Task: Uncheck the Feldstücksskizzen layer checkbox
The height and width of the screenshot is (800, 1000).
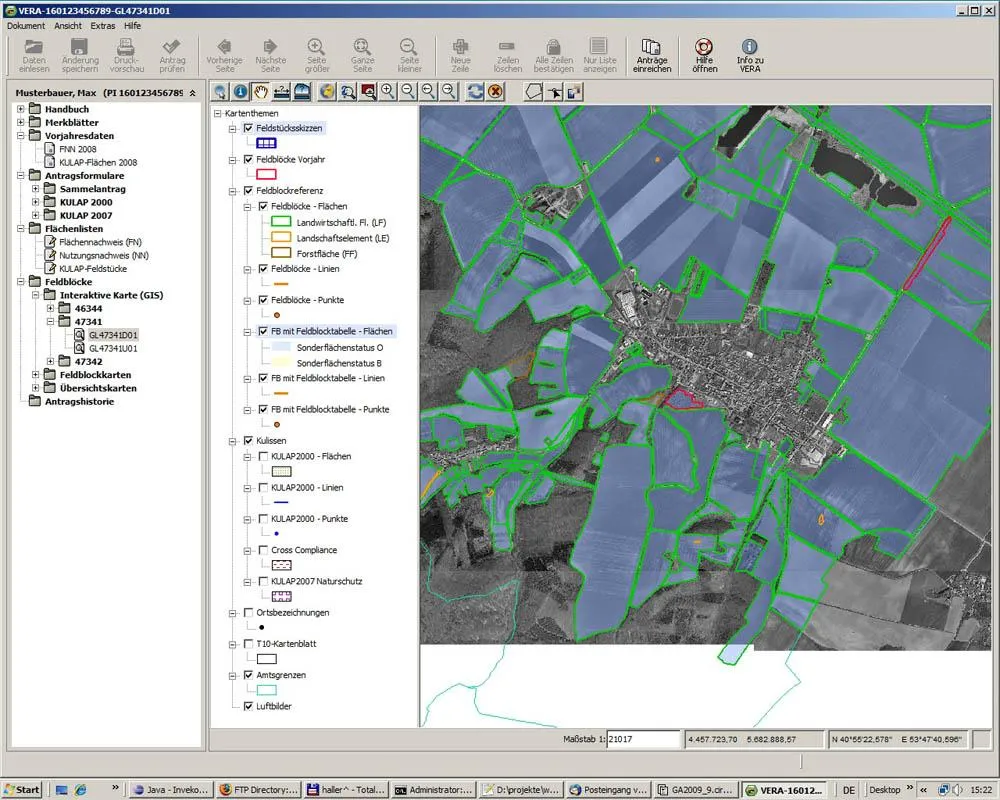Action: click(248, 128)
